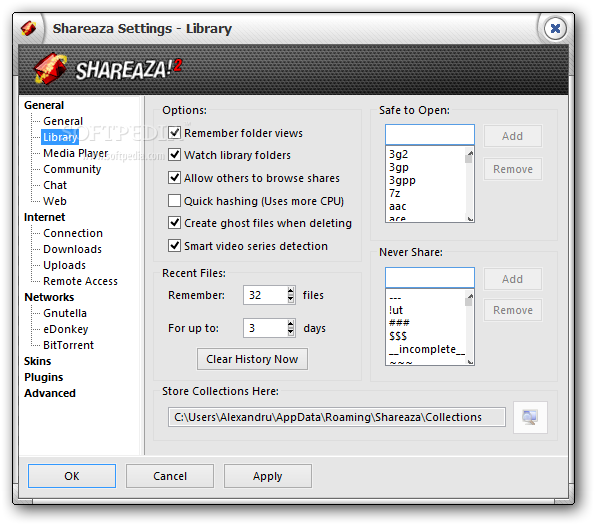Click up arrow in Never Share list
The height and width of the screenshot is (525, 595).
coord(470,296)
